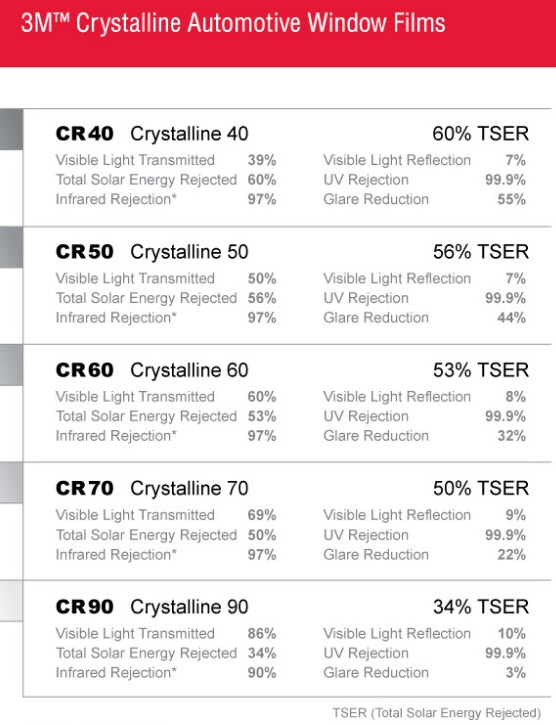Viewport: 556px width, 725px height.
Task: Click the 50% TSER label
Action: [481, 488]
